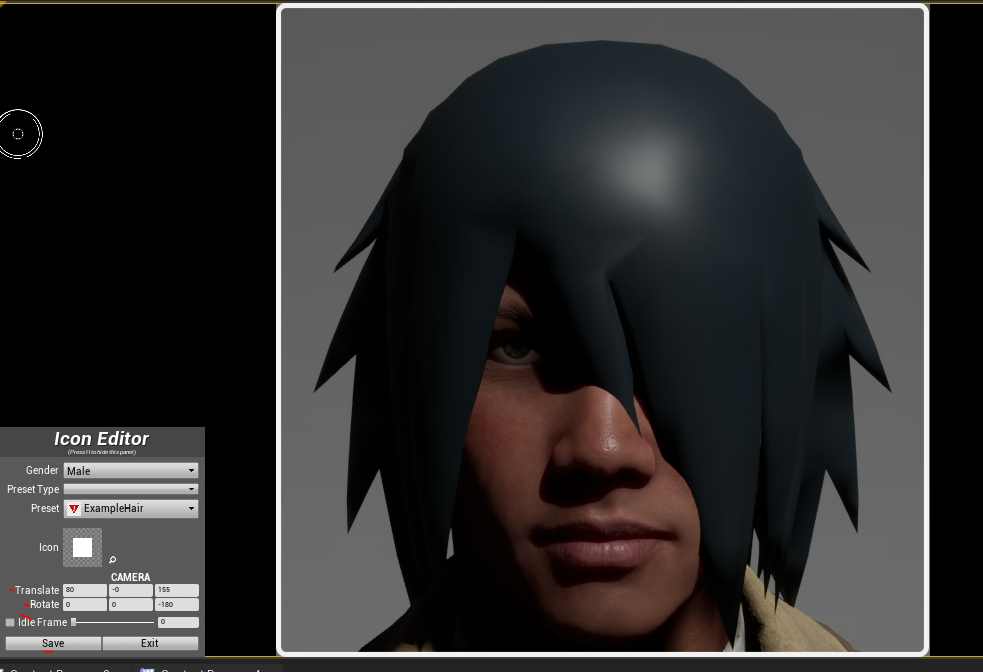
Task: Click the magnifier browse icon beside Icon thumbnail
Action: (x=112, y=560)
